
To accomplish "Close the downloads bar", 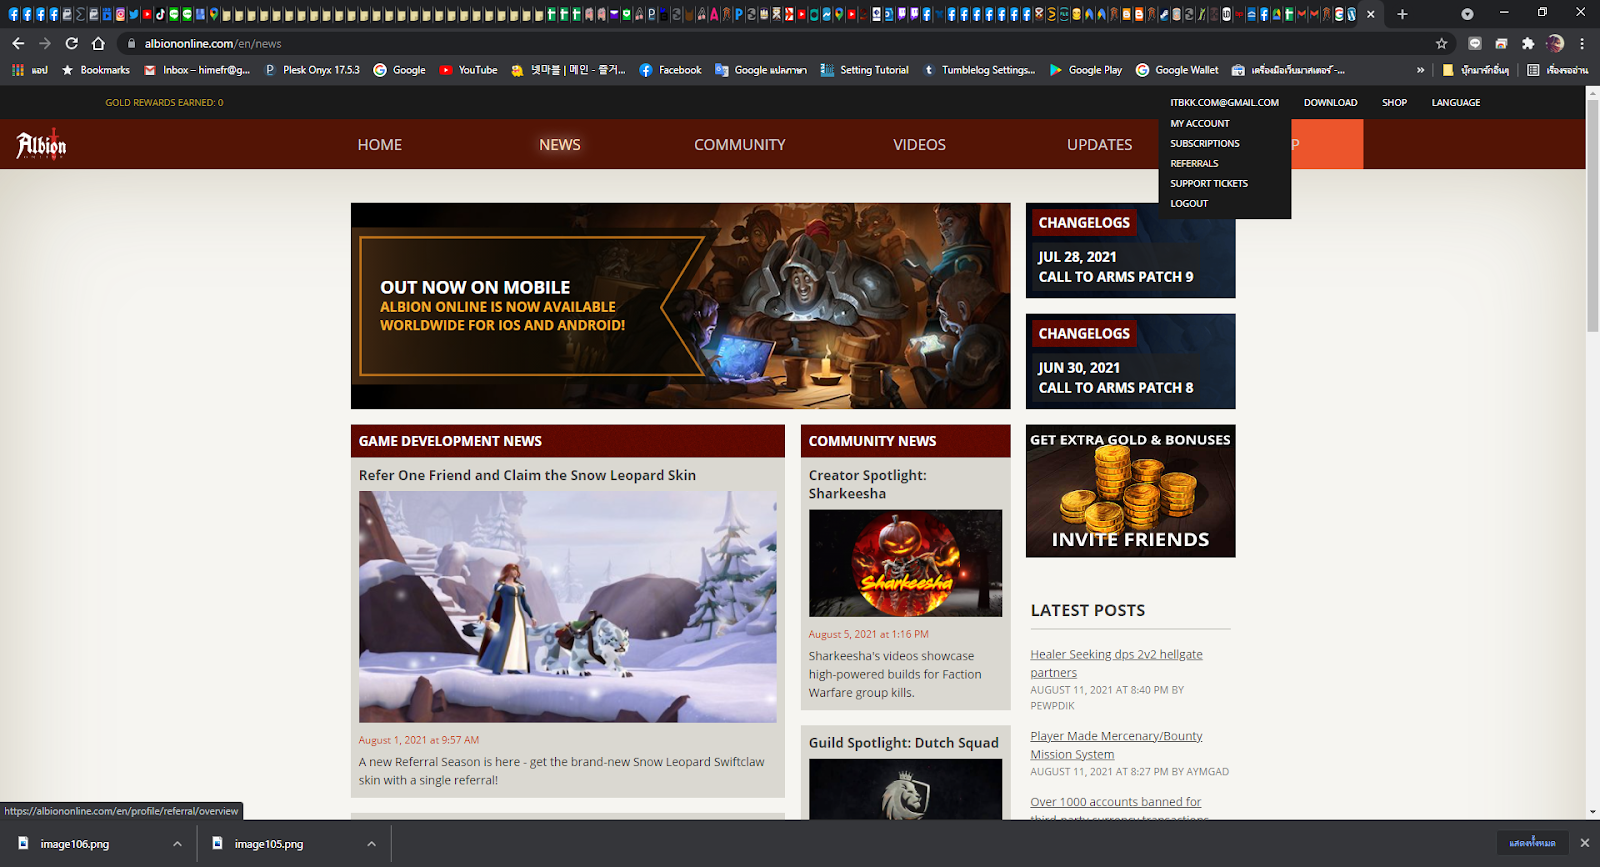I will pos(1584,843).
